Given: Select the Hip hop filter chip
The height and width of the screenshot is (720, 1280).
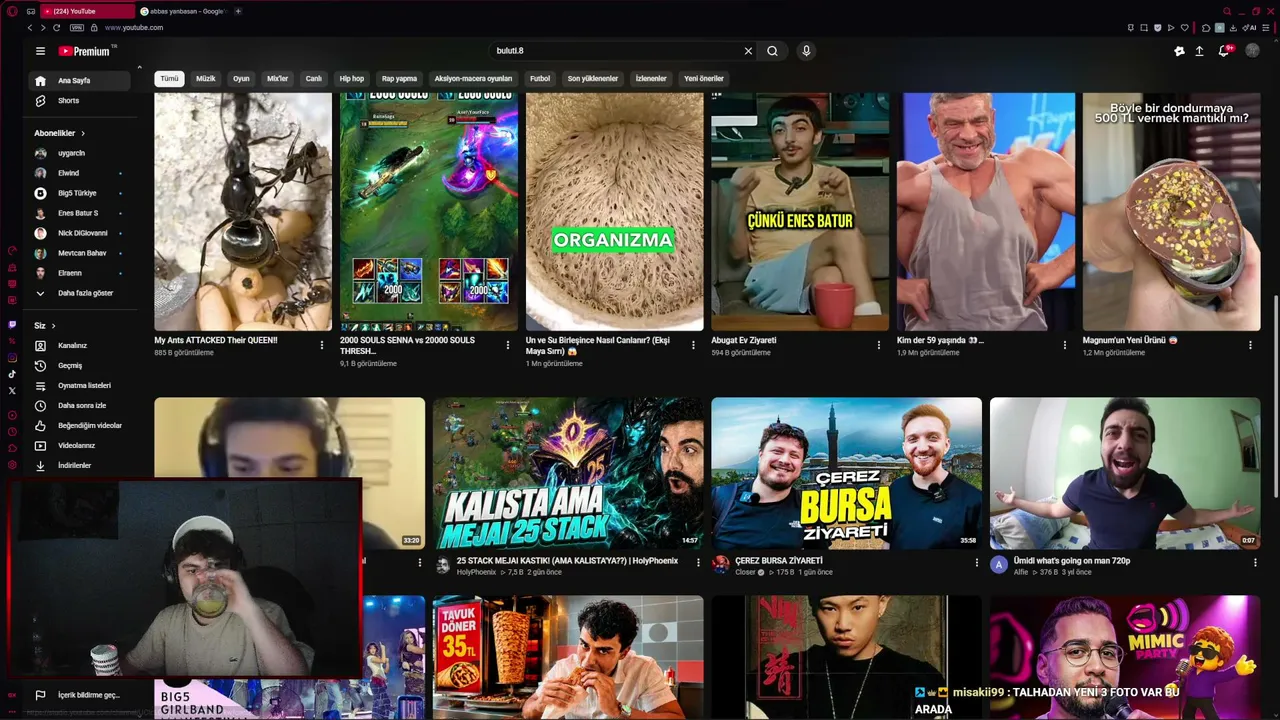Looking at the screenshot, I should click(x=352, y=78).
